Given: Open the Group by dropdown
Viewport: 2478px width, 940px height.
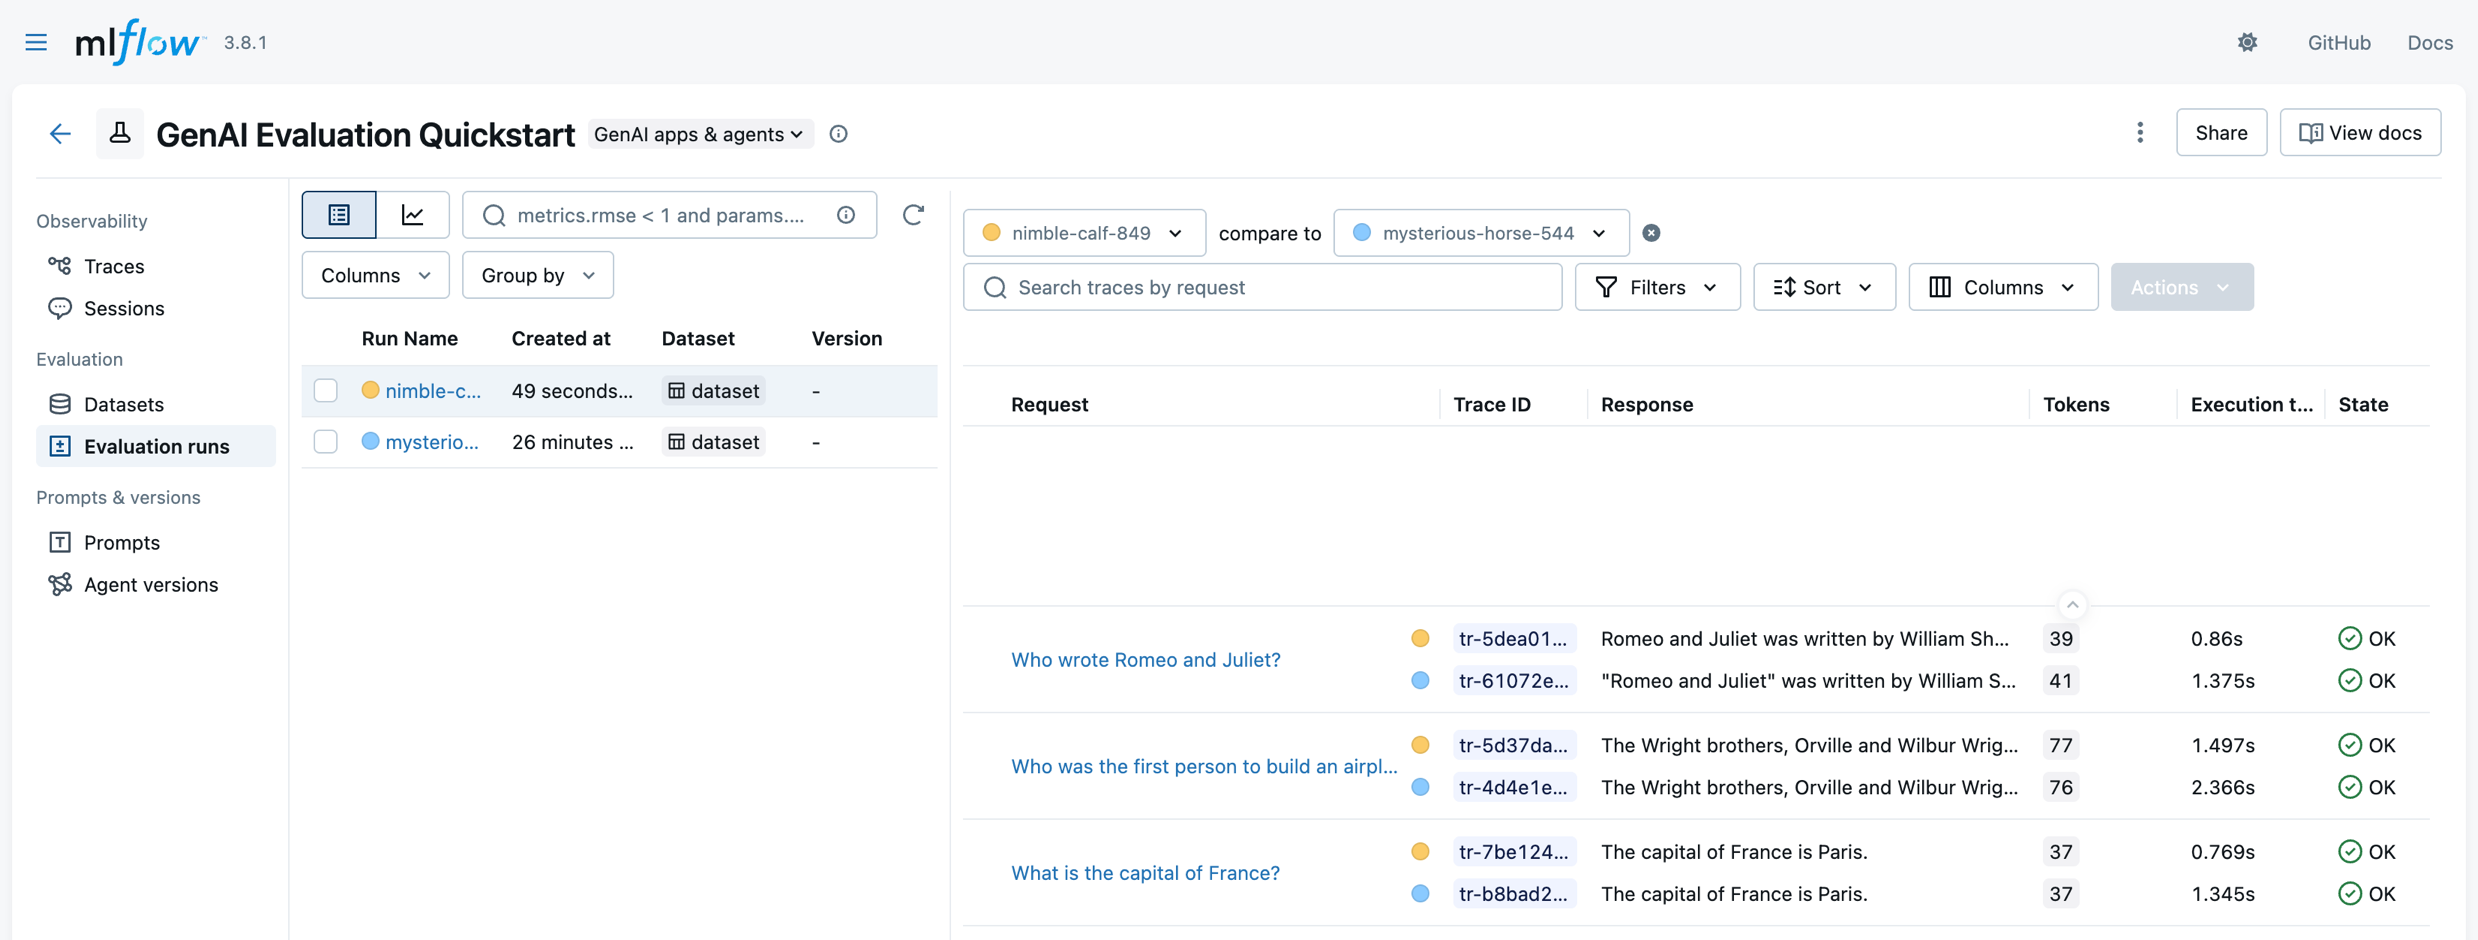Looking at the screenshot, I should click(537, 275).
